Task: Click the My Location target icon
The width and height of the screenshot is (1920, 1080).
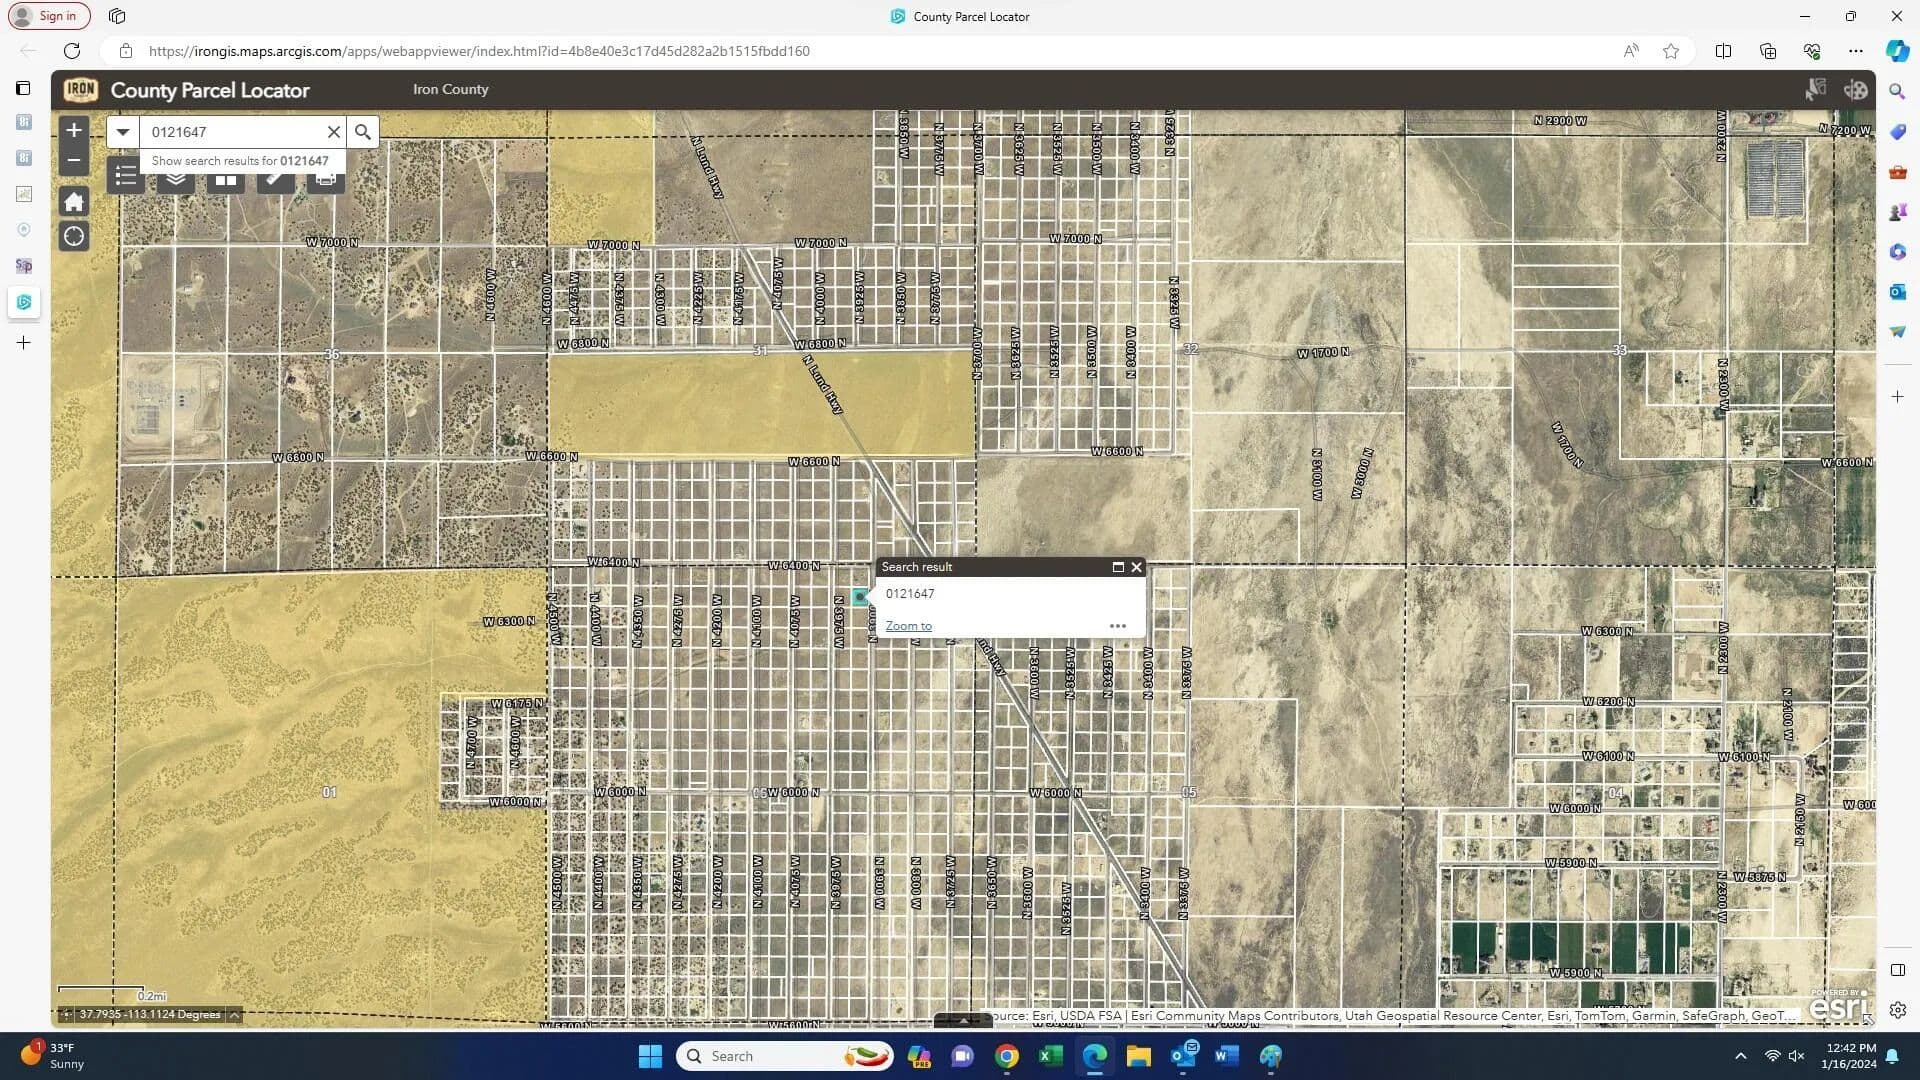Action: pos(74,237)
